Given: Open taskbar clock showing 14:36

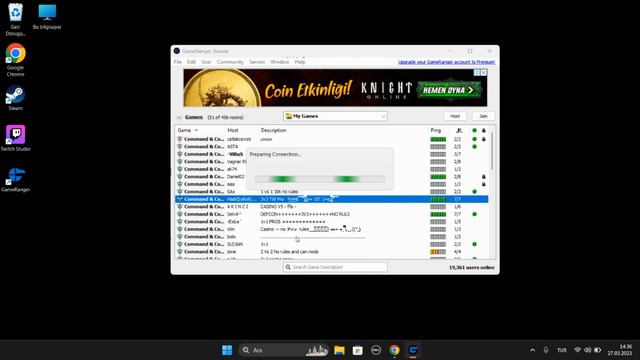Looking at the screenshot, I should pyautogui.click(x=620, y=350).
